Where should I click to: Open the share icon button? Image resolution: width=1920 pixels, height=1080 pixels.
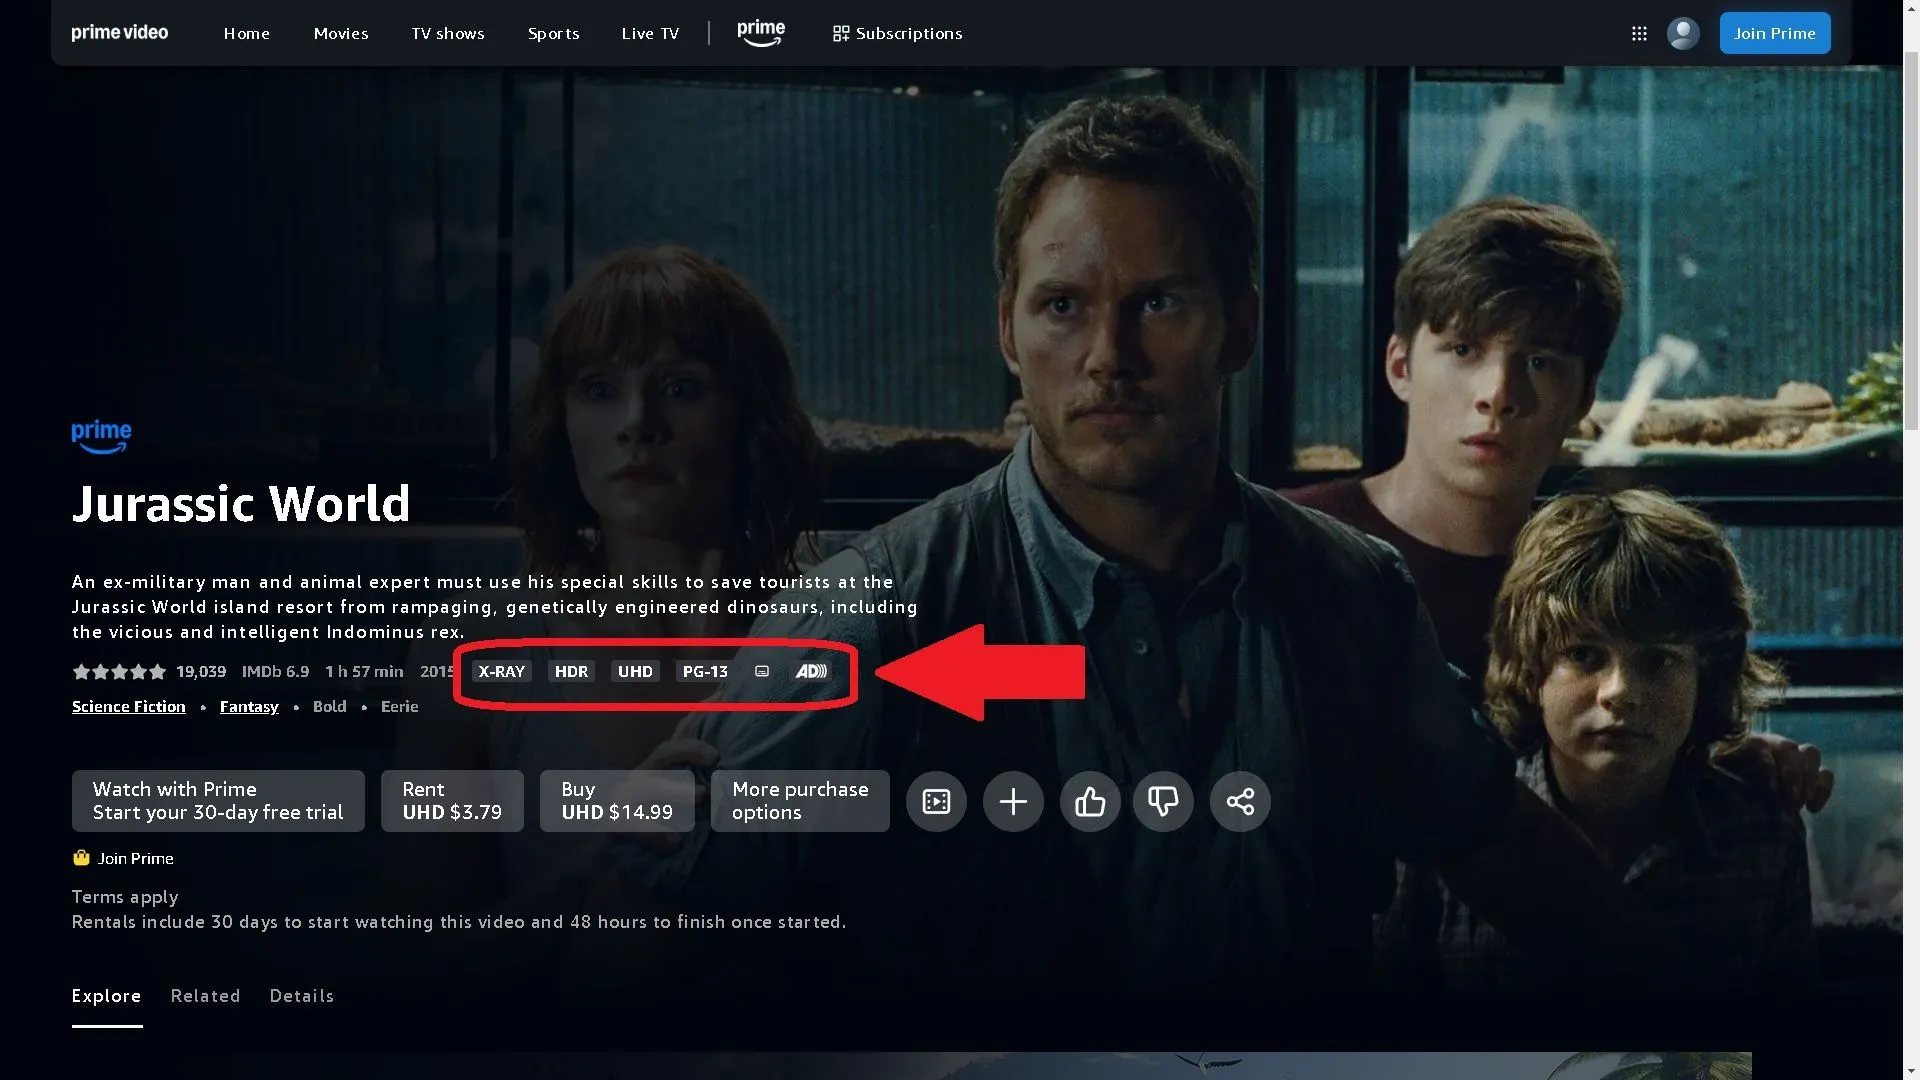(1240, 801)
